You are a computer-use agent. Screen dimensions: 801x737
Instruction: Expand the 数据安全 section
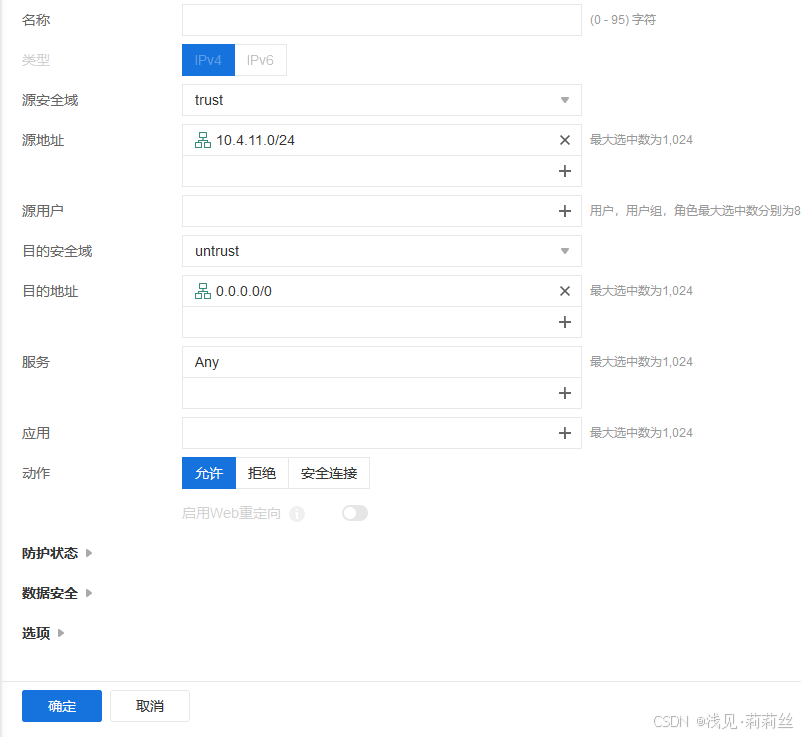tap(57, 593)
